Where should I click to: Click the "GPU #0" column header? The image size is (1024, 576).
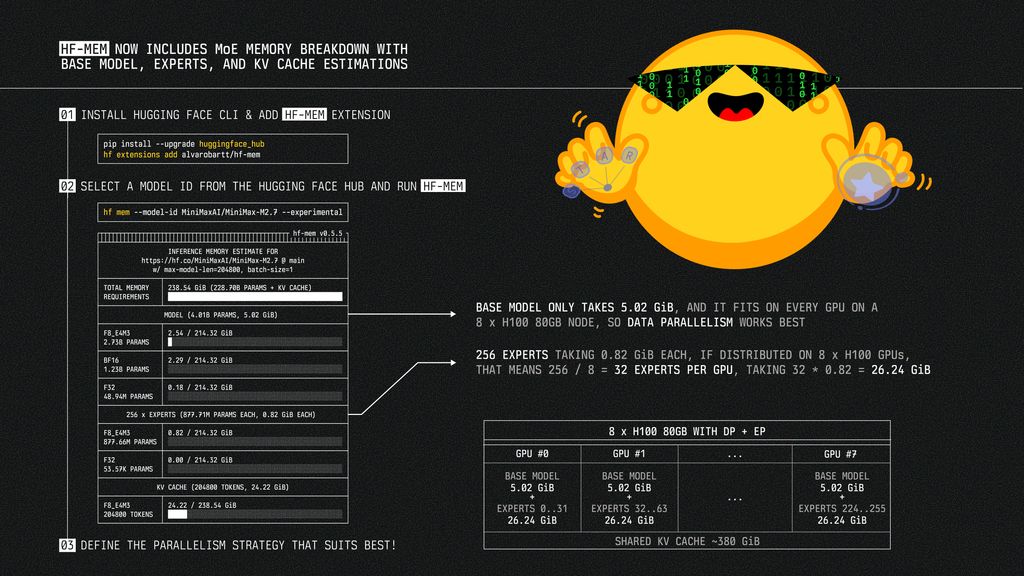click(532, 453)
